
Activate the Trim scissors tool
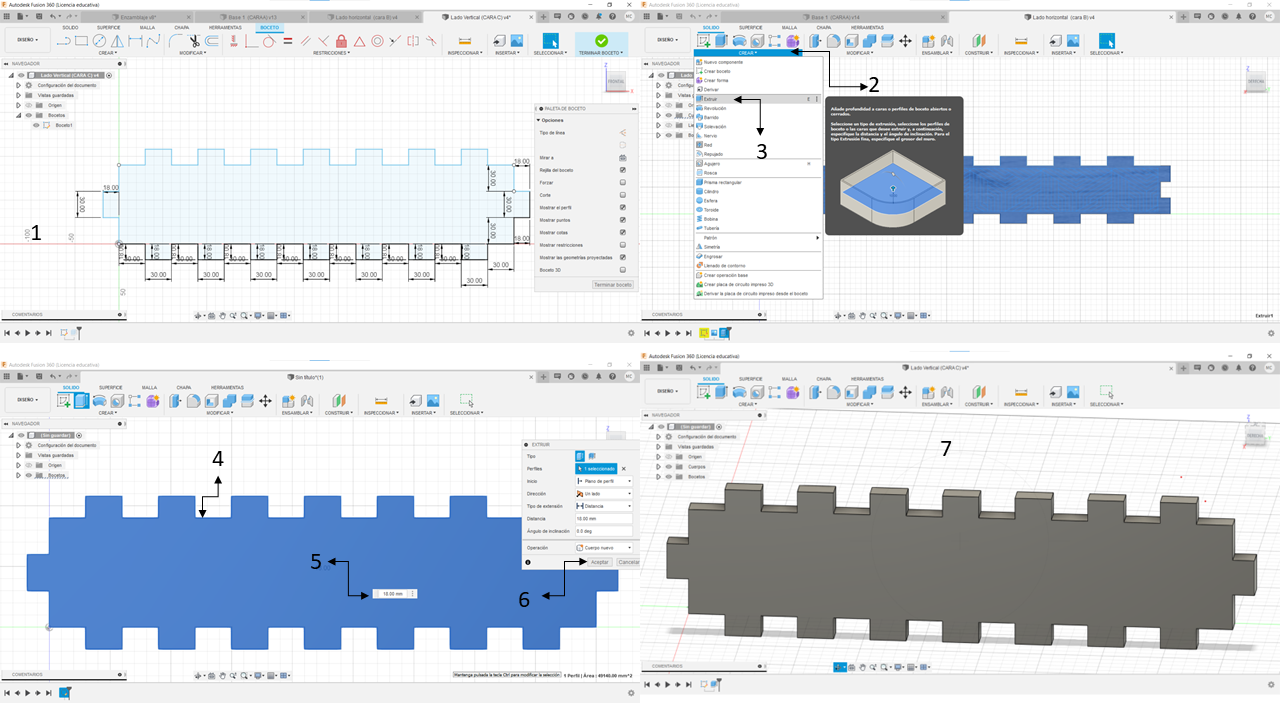click(194, 41)
